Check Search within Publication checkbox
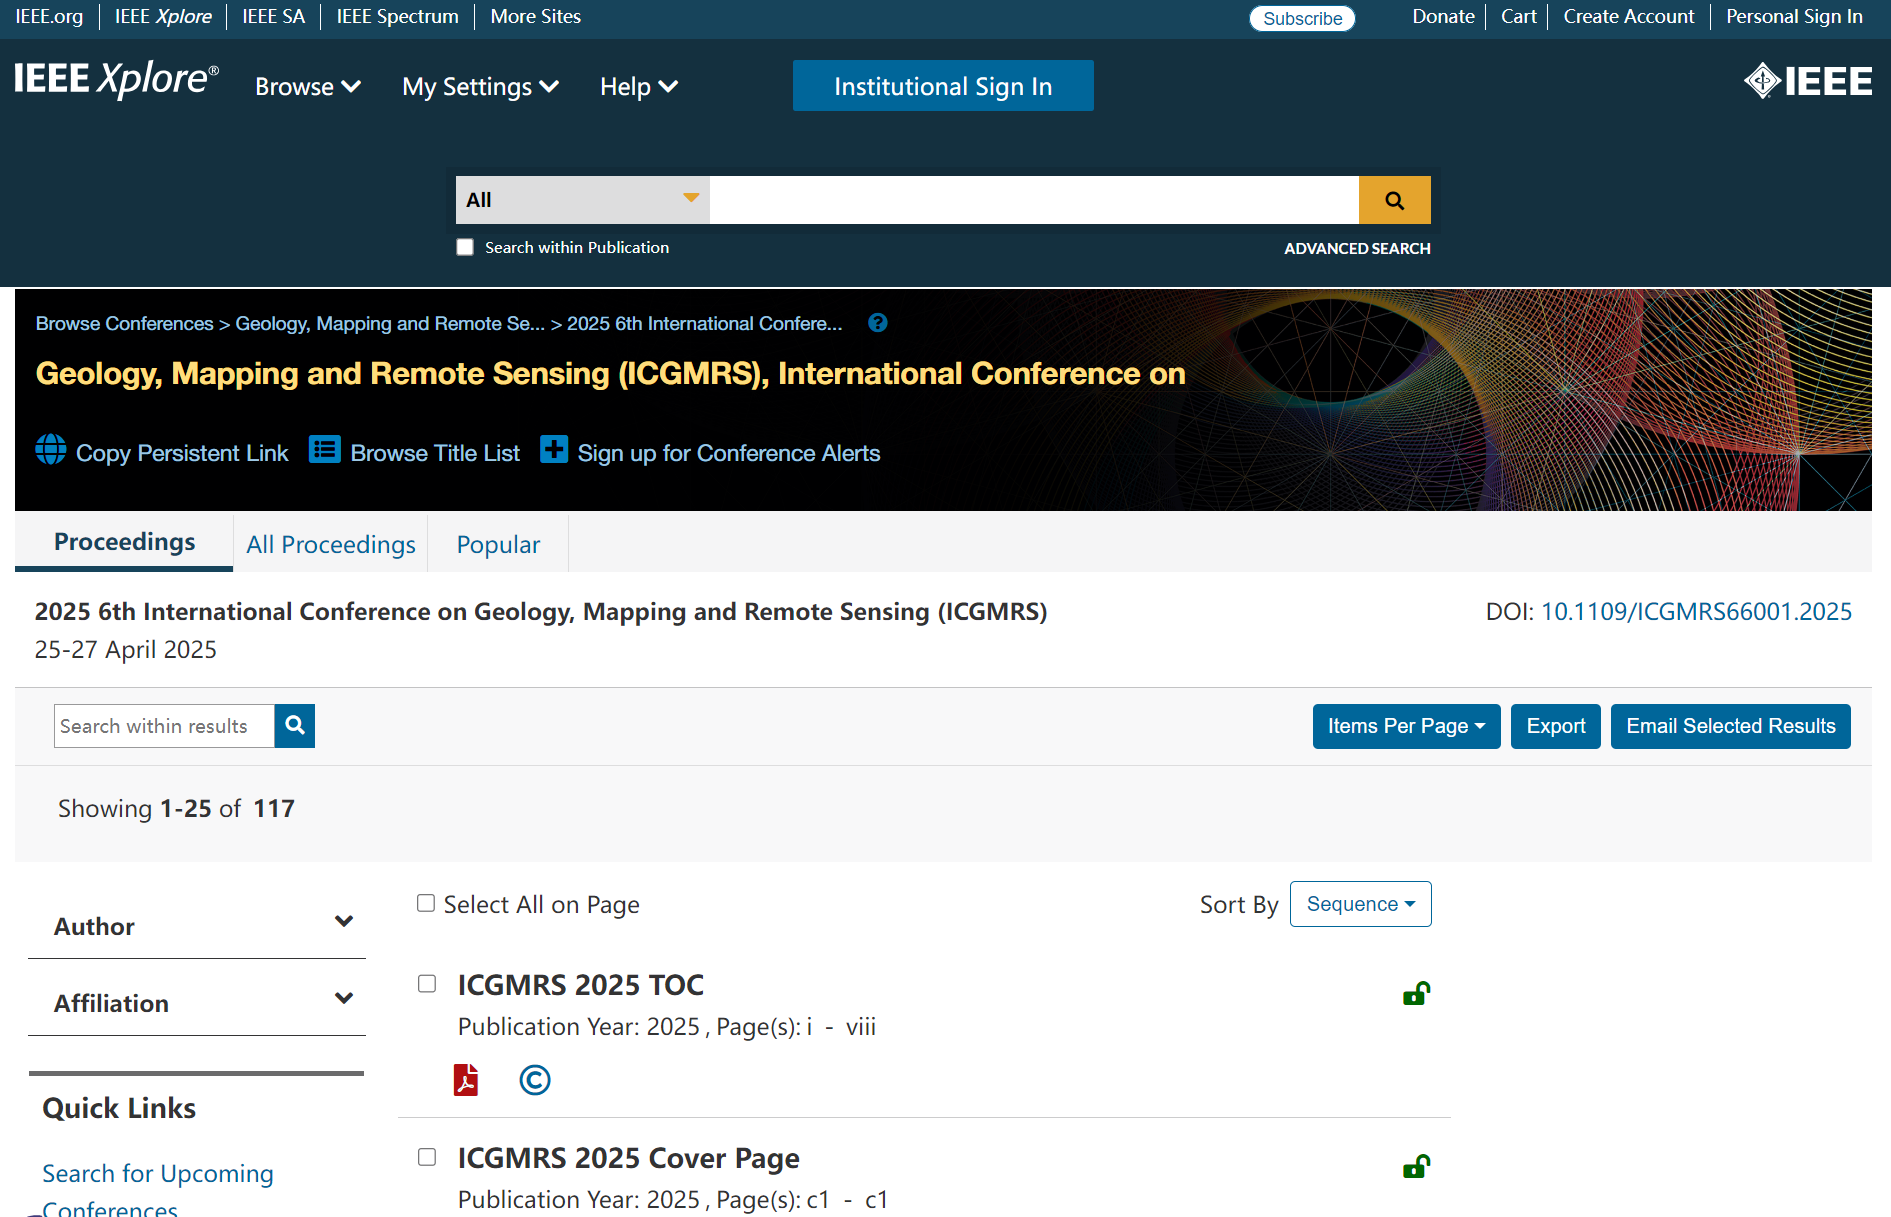The height and width of the screenshot is (1217, 1891). 465,247
